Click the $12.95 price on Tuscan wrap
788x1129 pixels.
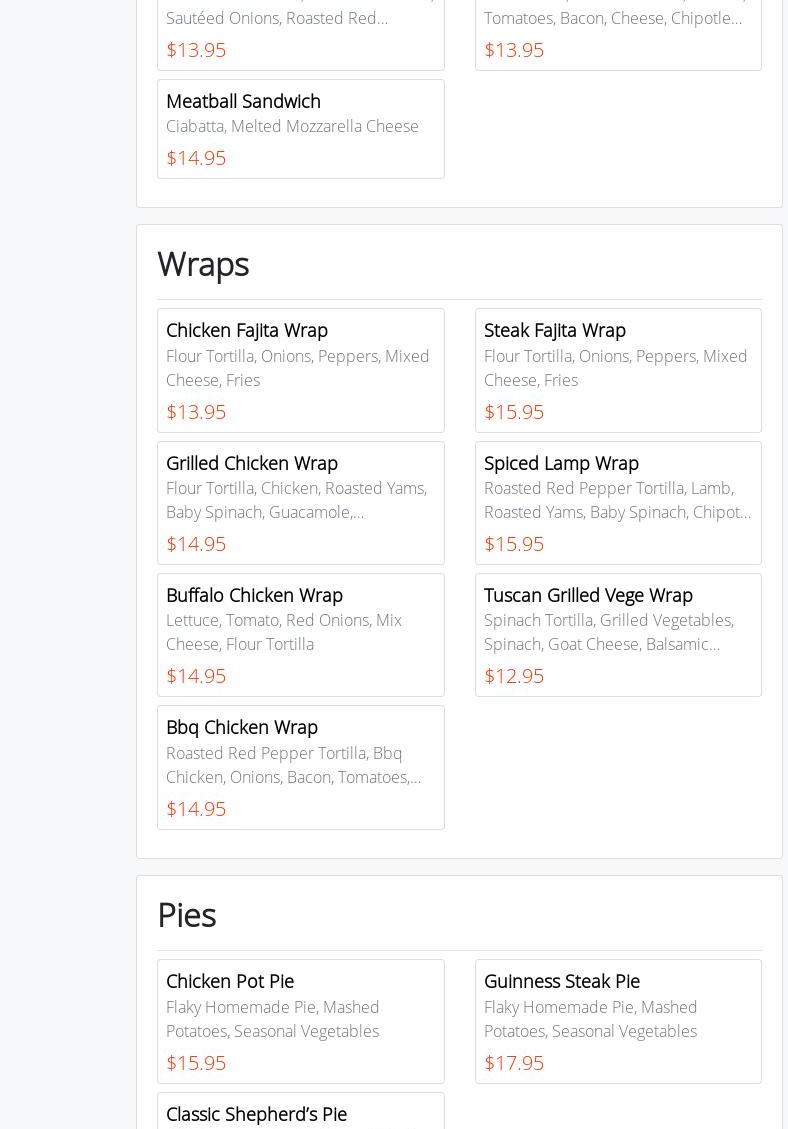pyautogui.click(x=514, y=676)
